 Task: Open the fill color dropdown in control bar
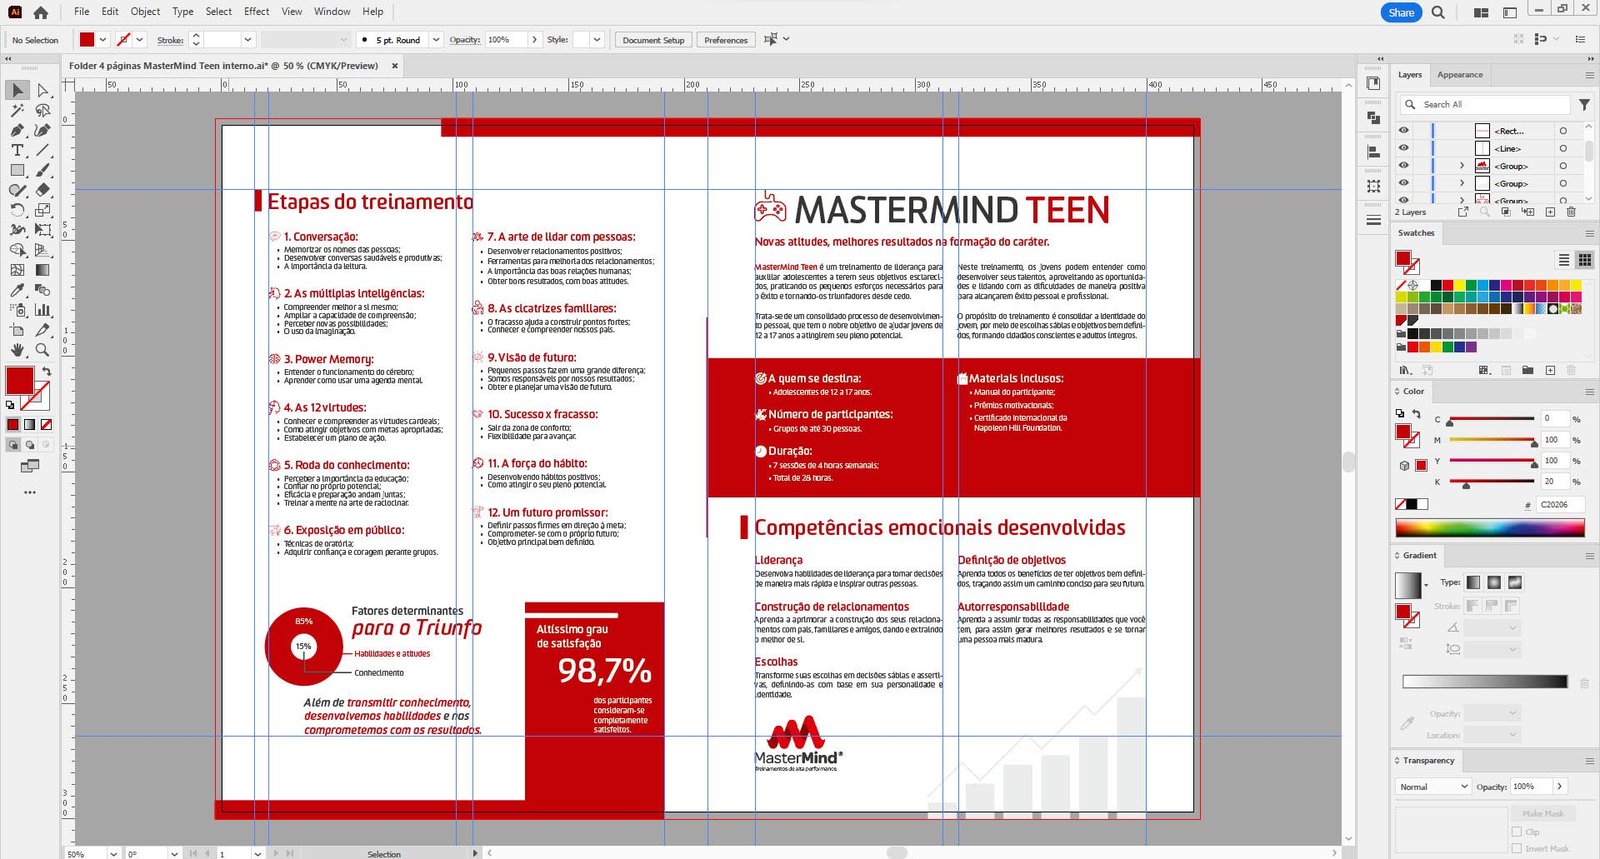click(103, 40)
